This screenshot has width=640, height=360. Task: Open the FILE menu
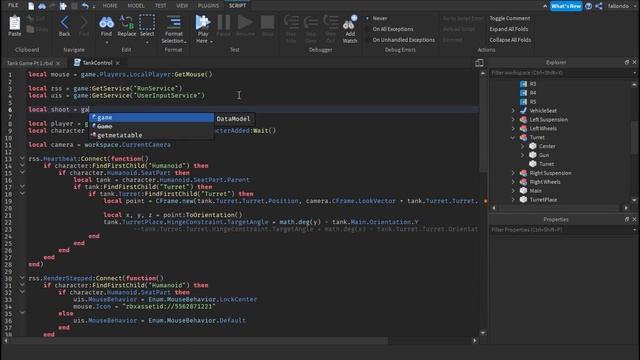click(x=13, y=6)
